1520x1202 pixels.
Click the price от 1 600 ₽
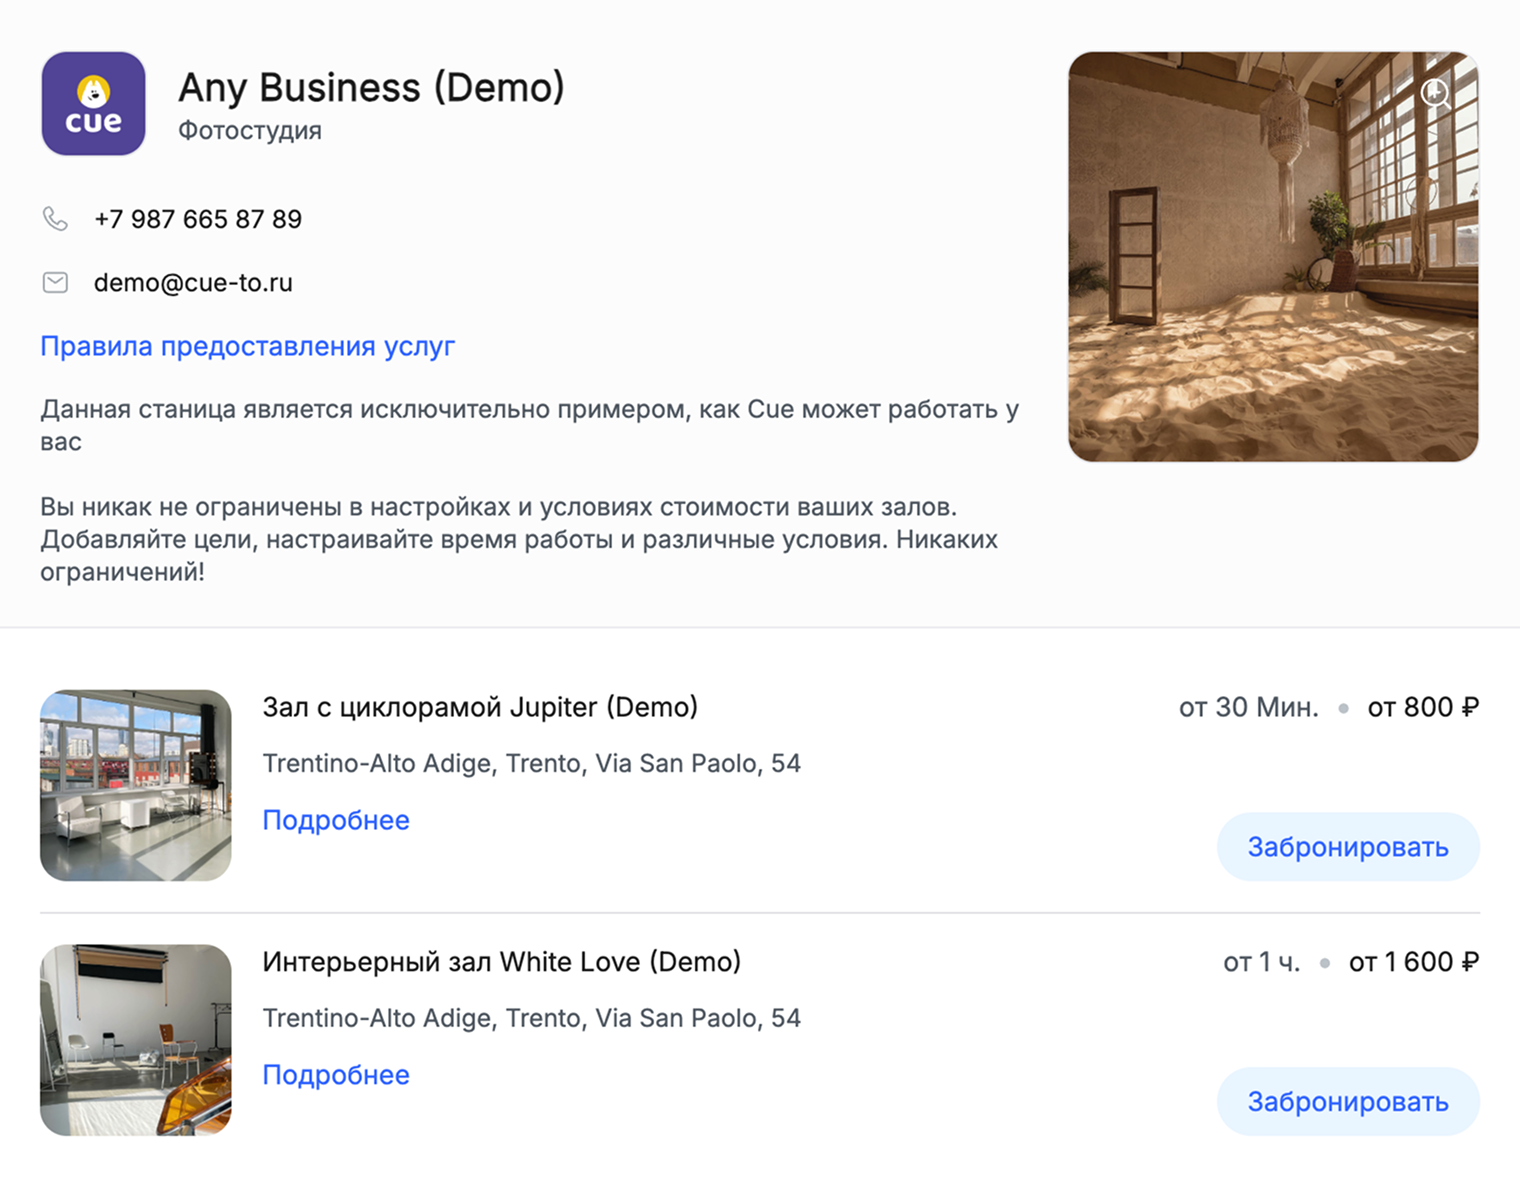pyautogui.click(x=1414, y=962)
